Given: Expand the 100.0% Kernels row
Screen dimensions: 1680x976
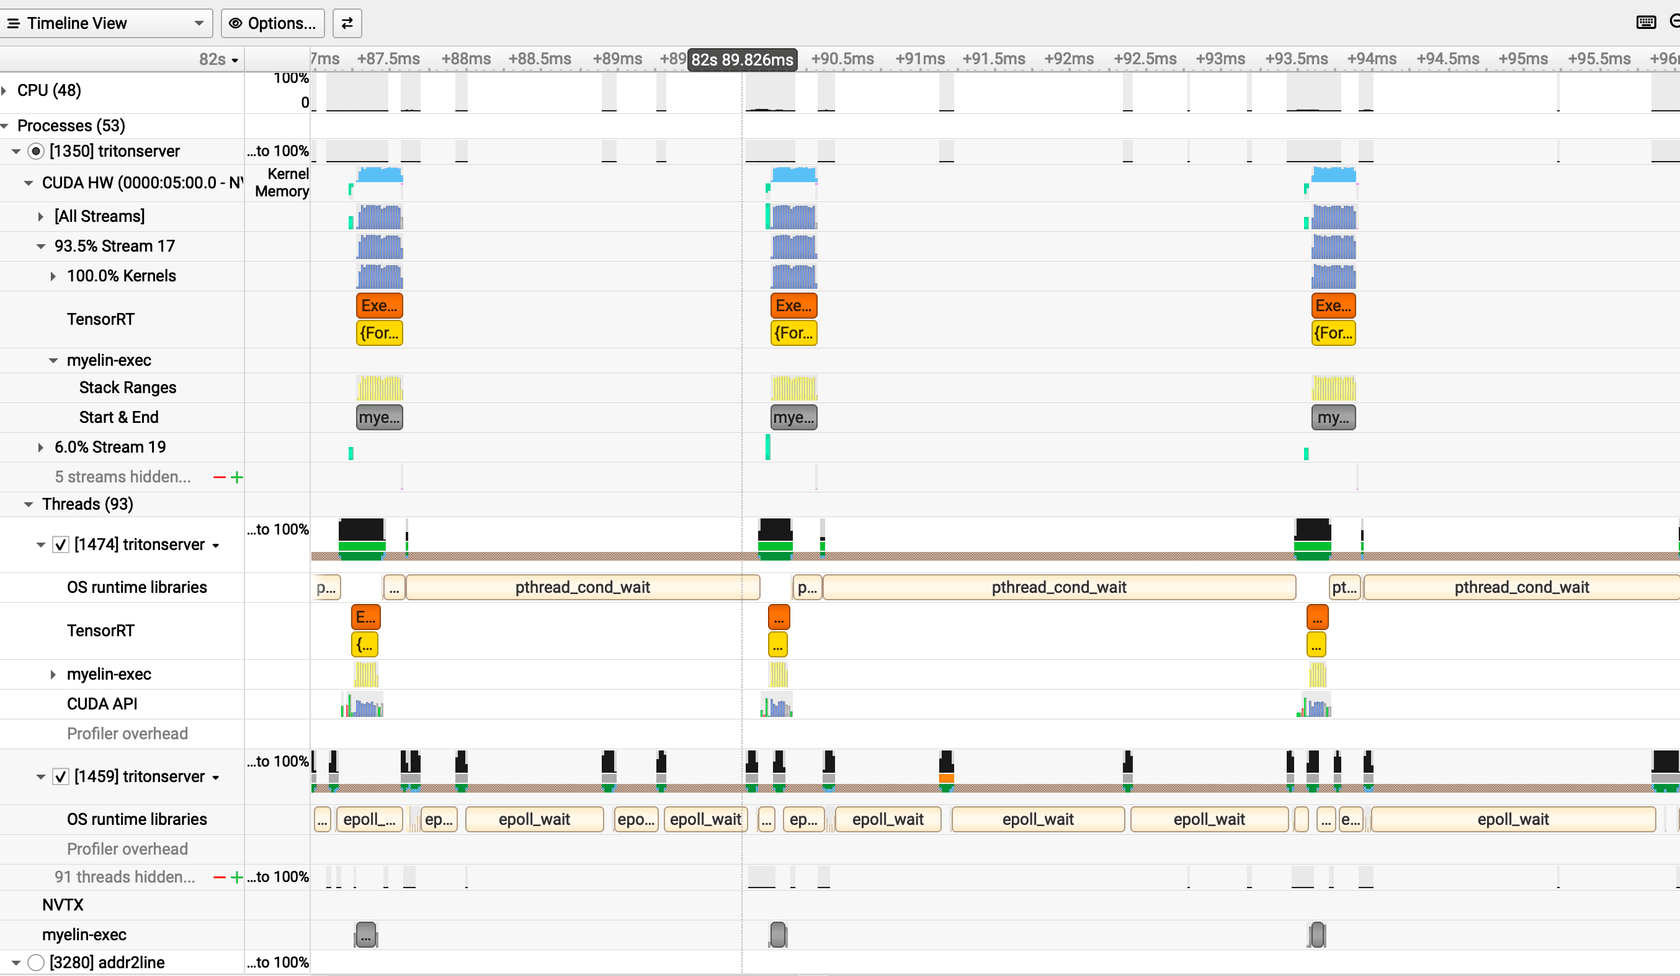Looking at the screenshot, I should tap(52, 276).
